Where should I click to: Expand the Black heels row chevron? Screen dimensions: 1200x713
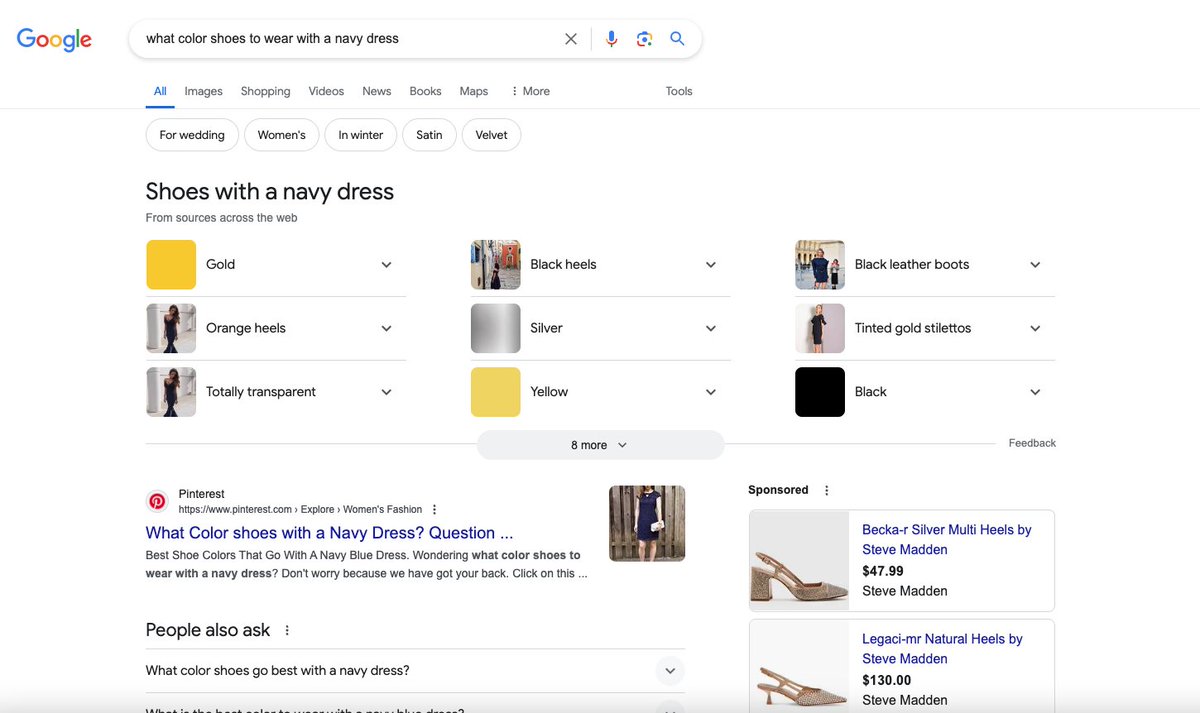click(x=711, y=265)
